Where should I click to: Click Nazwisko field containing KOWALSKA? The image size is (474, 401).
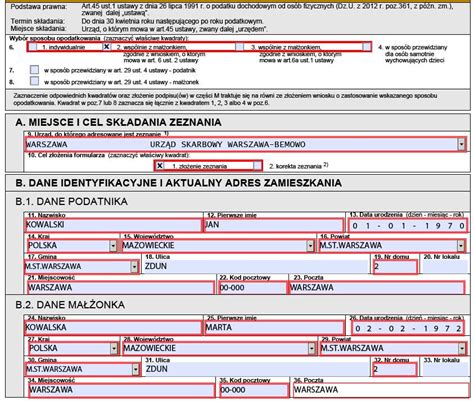[113, 328]
